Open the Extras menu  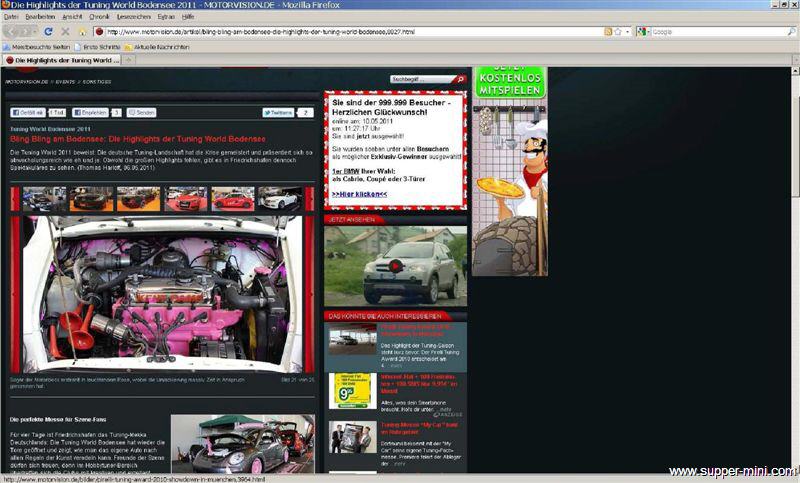point(166,17)
